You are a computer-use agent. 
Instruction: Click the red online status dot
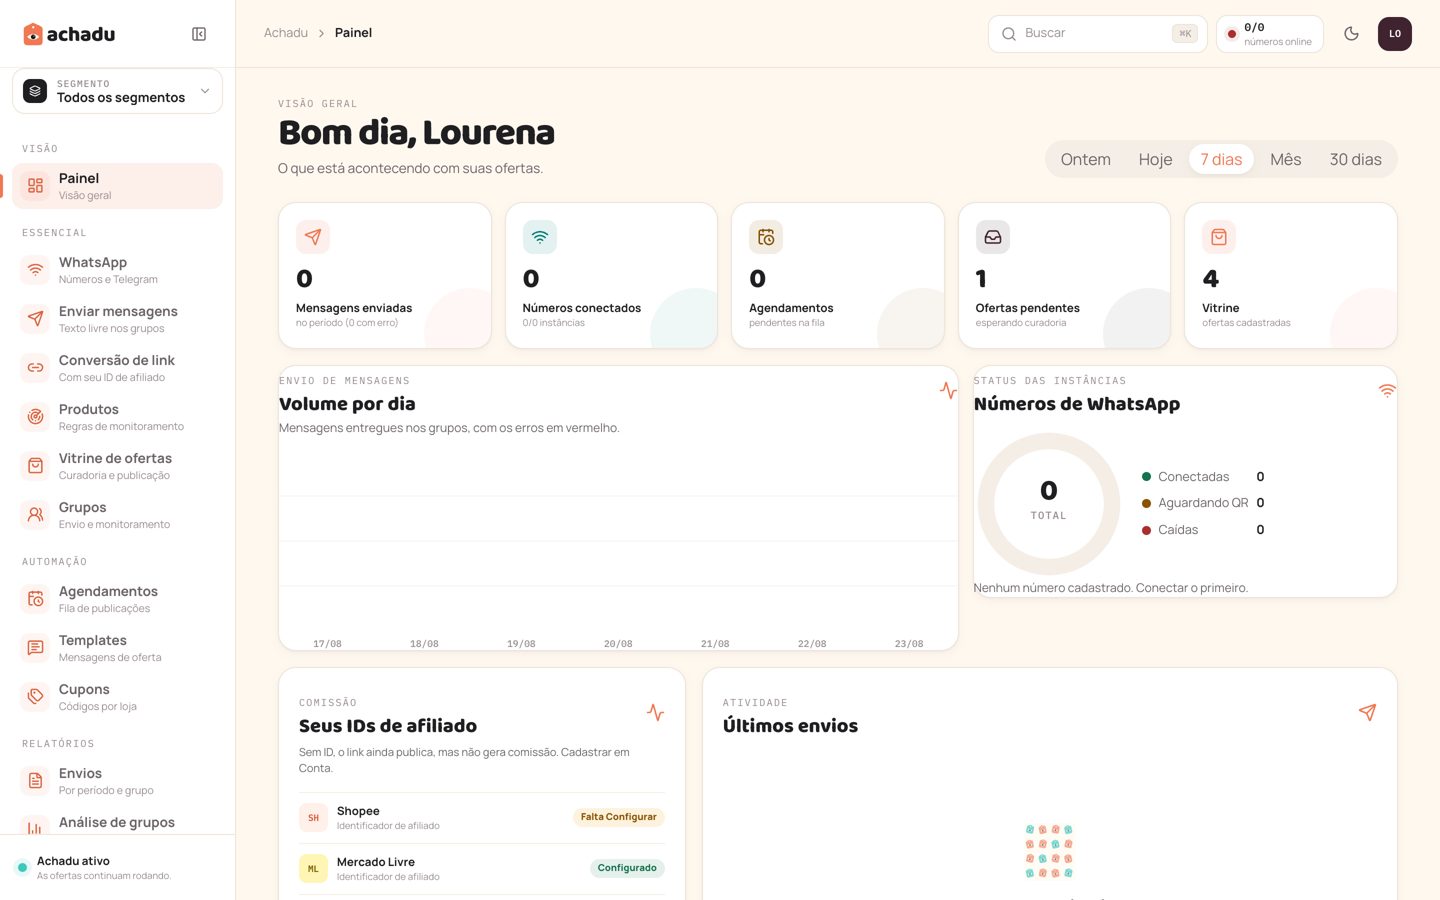[x=1232, y=34]
